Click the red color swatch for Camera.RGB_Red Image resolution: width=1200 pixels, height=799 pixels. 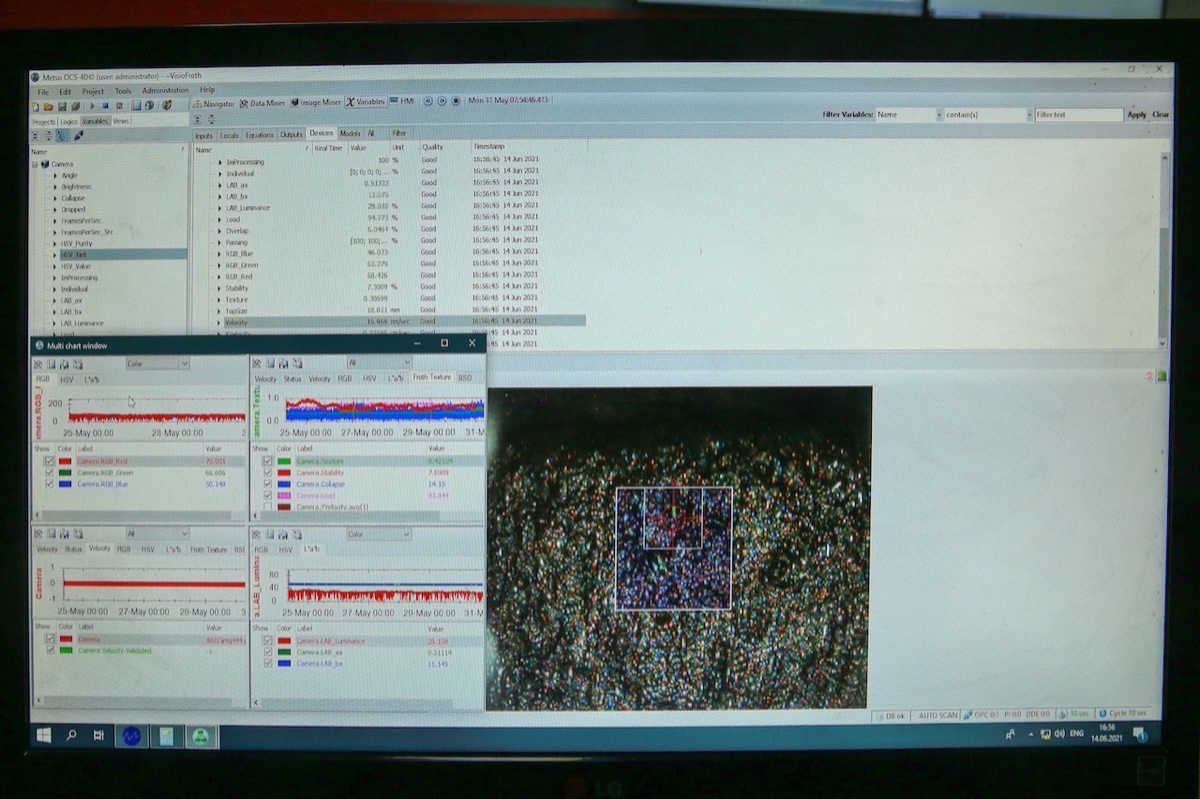tap(65, 462)
